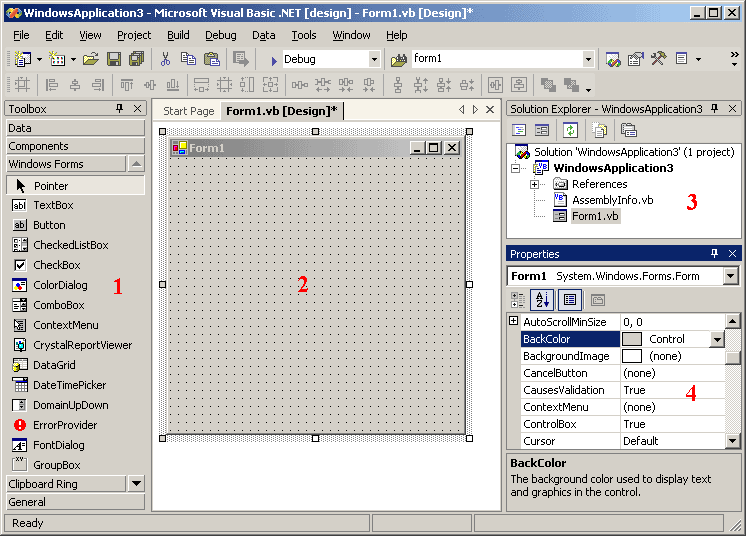Image resolution: width=746 pixels, height=536 pixels.
Task: Click the Bring to Front layout icon
Action: 548,85
